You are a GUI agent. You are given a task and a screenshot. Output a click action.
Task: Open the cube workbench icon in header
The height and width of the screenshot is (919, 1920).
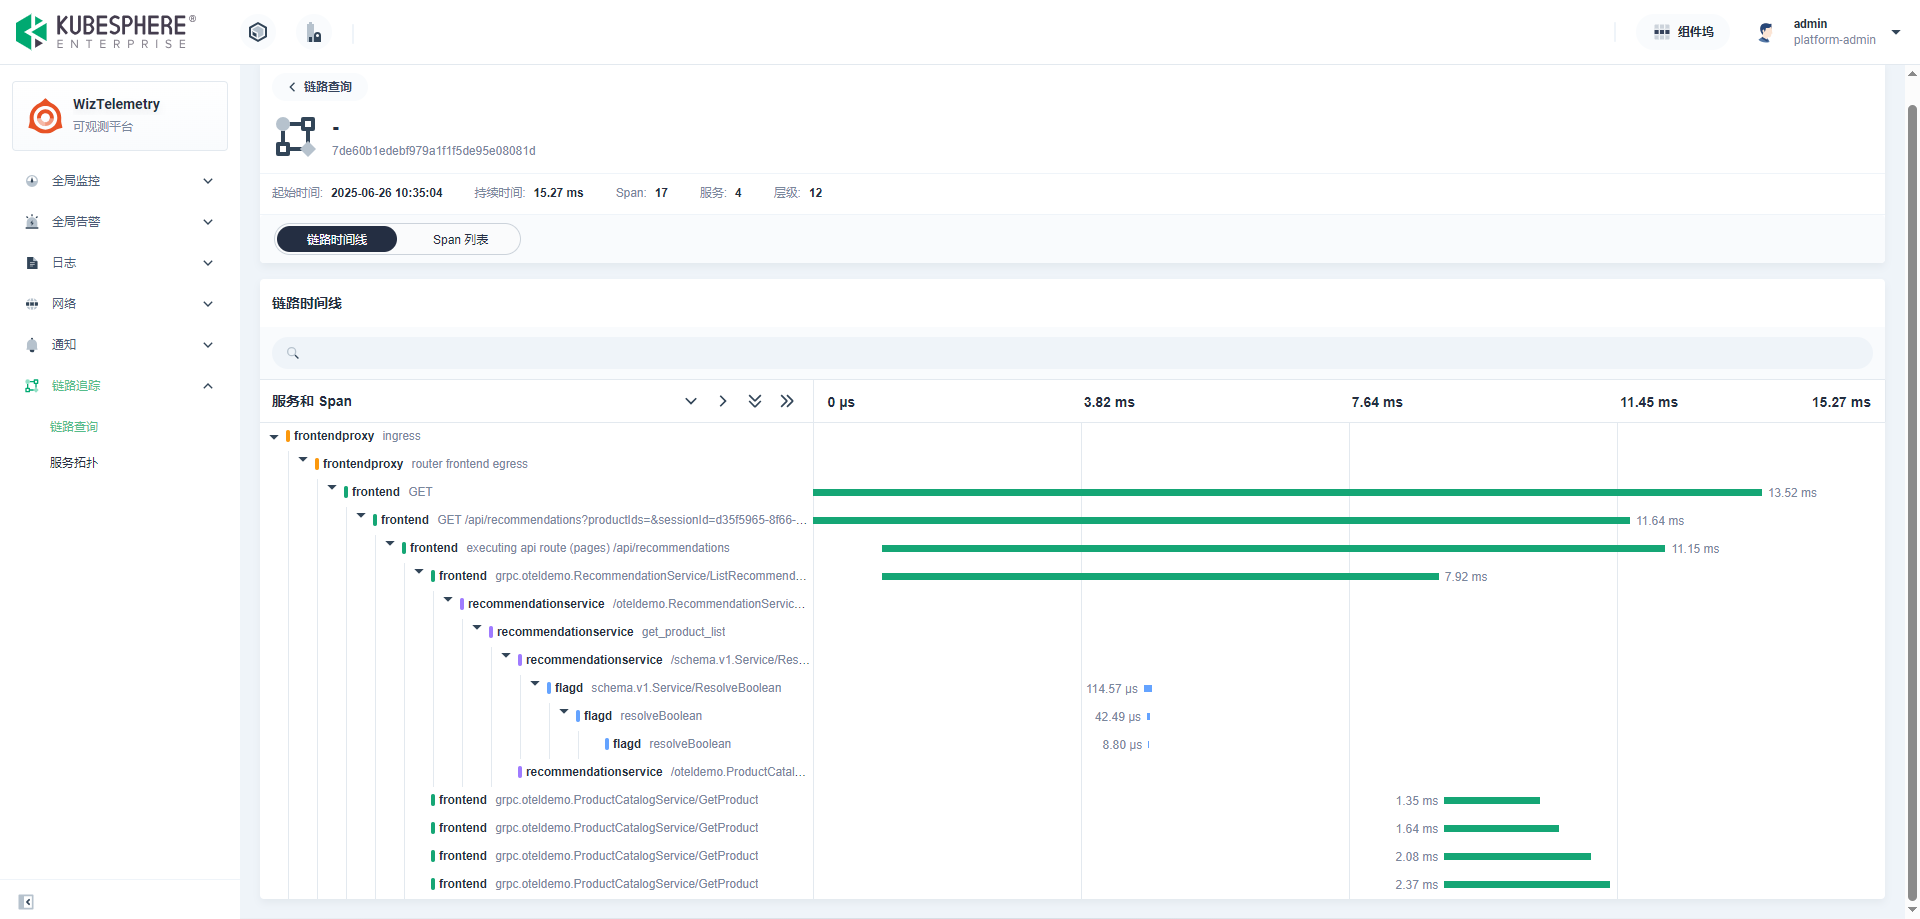258,32
